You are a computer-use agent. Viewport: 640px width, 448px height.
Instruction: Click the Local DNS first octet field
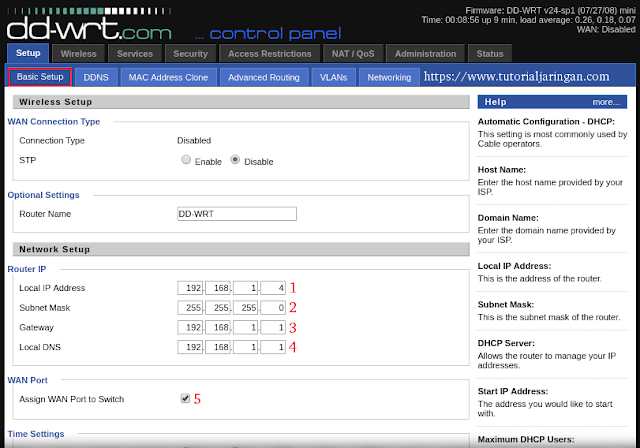(x=190, y=347)
